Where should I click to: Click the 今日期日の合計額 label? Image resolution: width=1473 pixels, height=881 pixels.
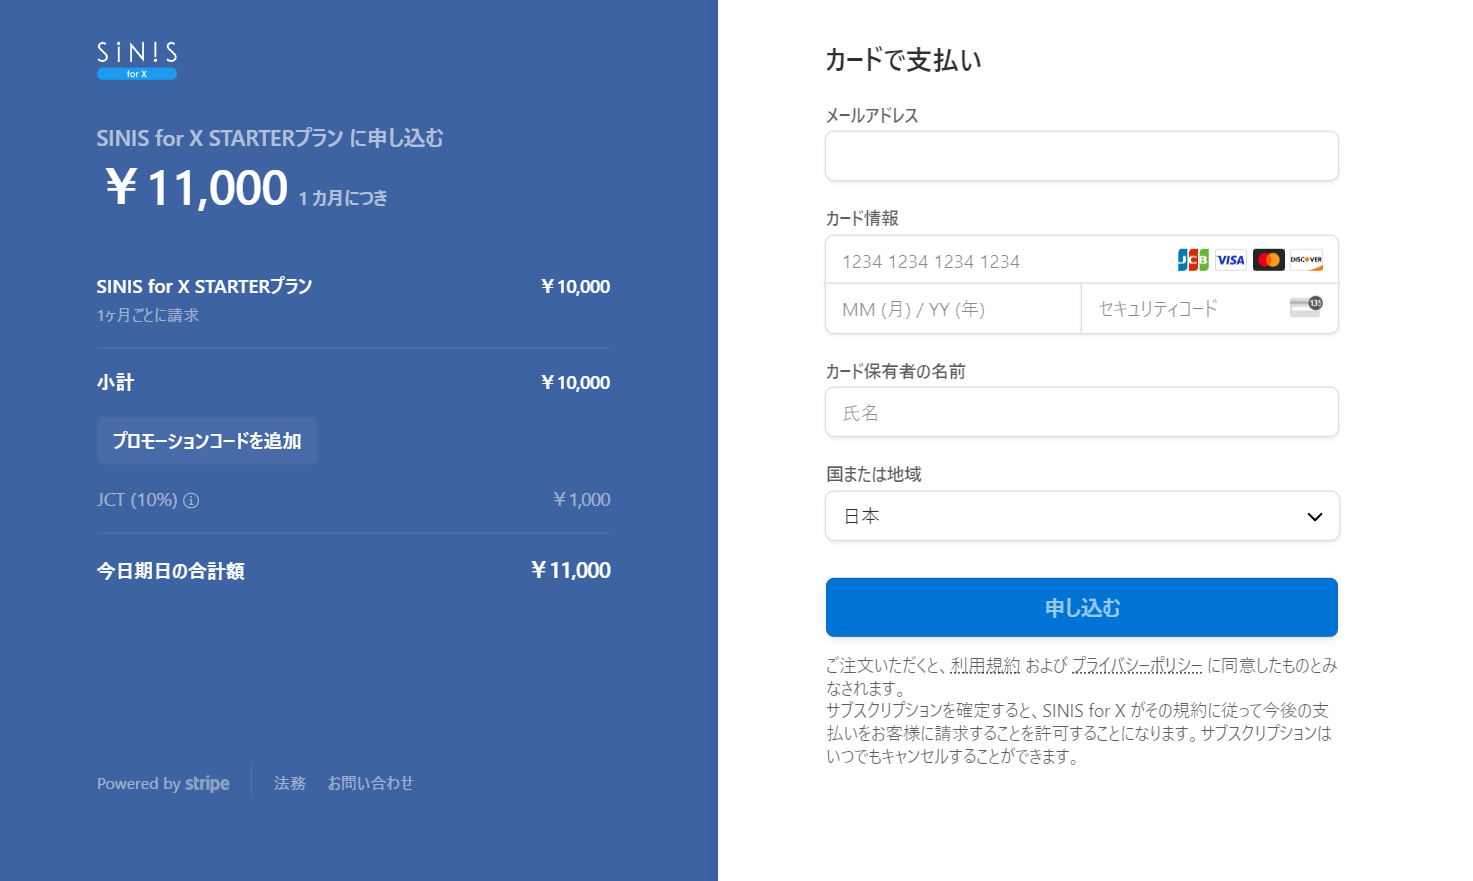(x=170, y=571)
